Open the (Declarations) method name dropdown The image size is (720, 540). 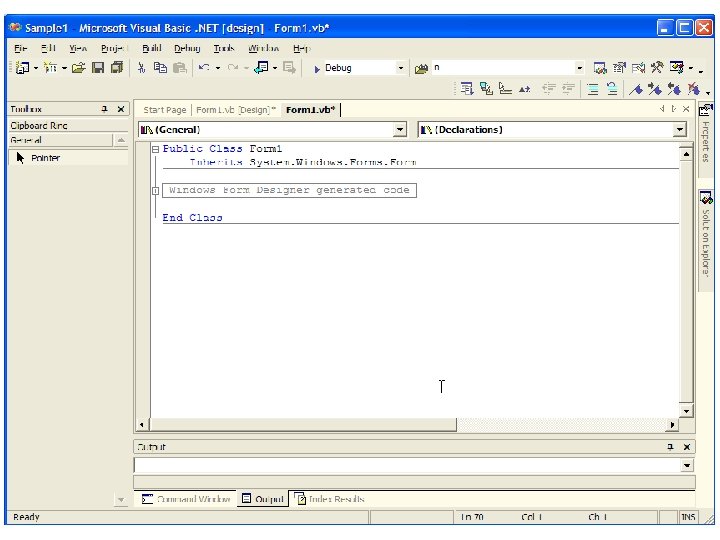point(680,130)
